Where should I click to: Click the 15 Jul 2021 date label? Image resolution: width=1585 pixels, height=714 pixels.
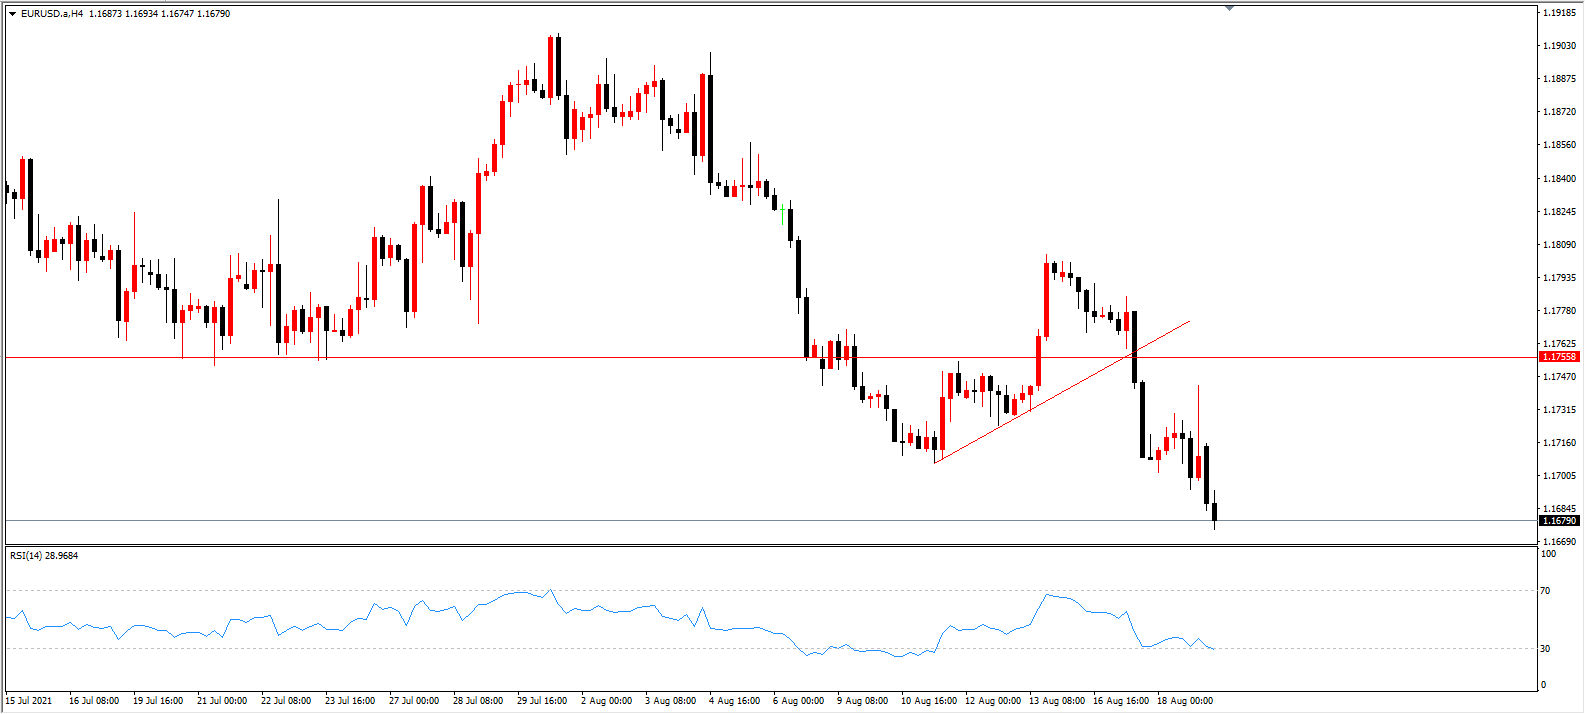pyautogui.click(x=29, y=701)
